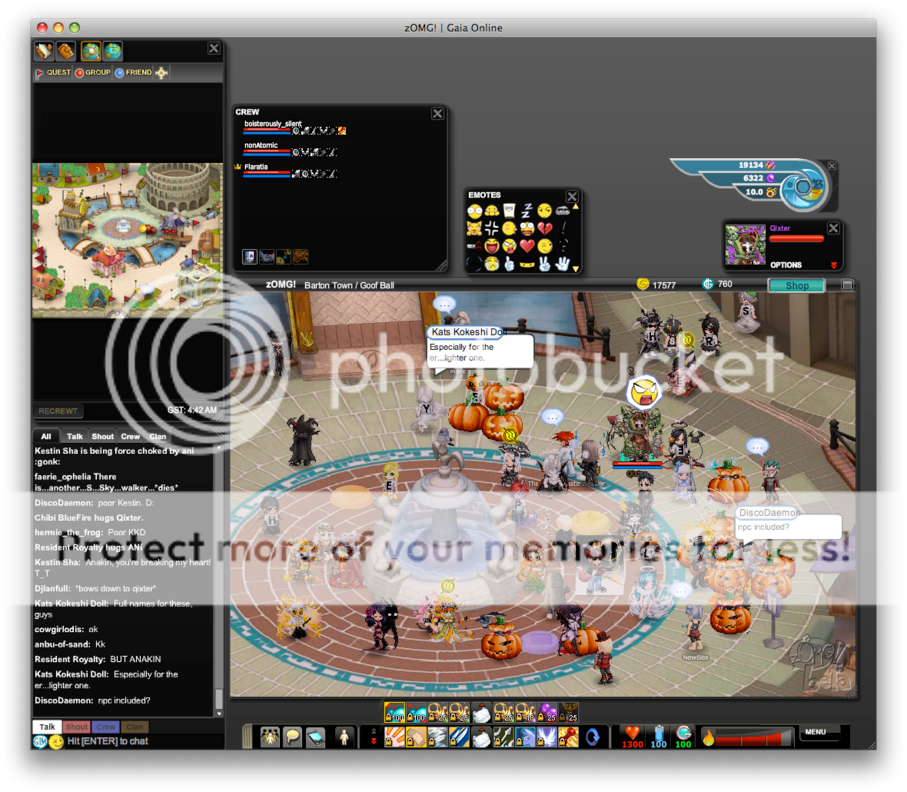Use the red hammer ring skill
Screen dimensions: 907x792
point(570,737)
